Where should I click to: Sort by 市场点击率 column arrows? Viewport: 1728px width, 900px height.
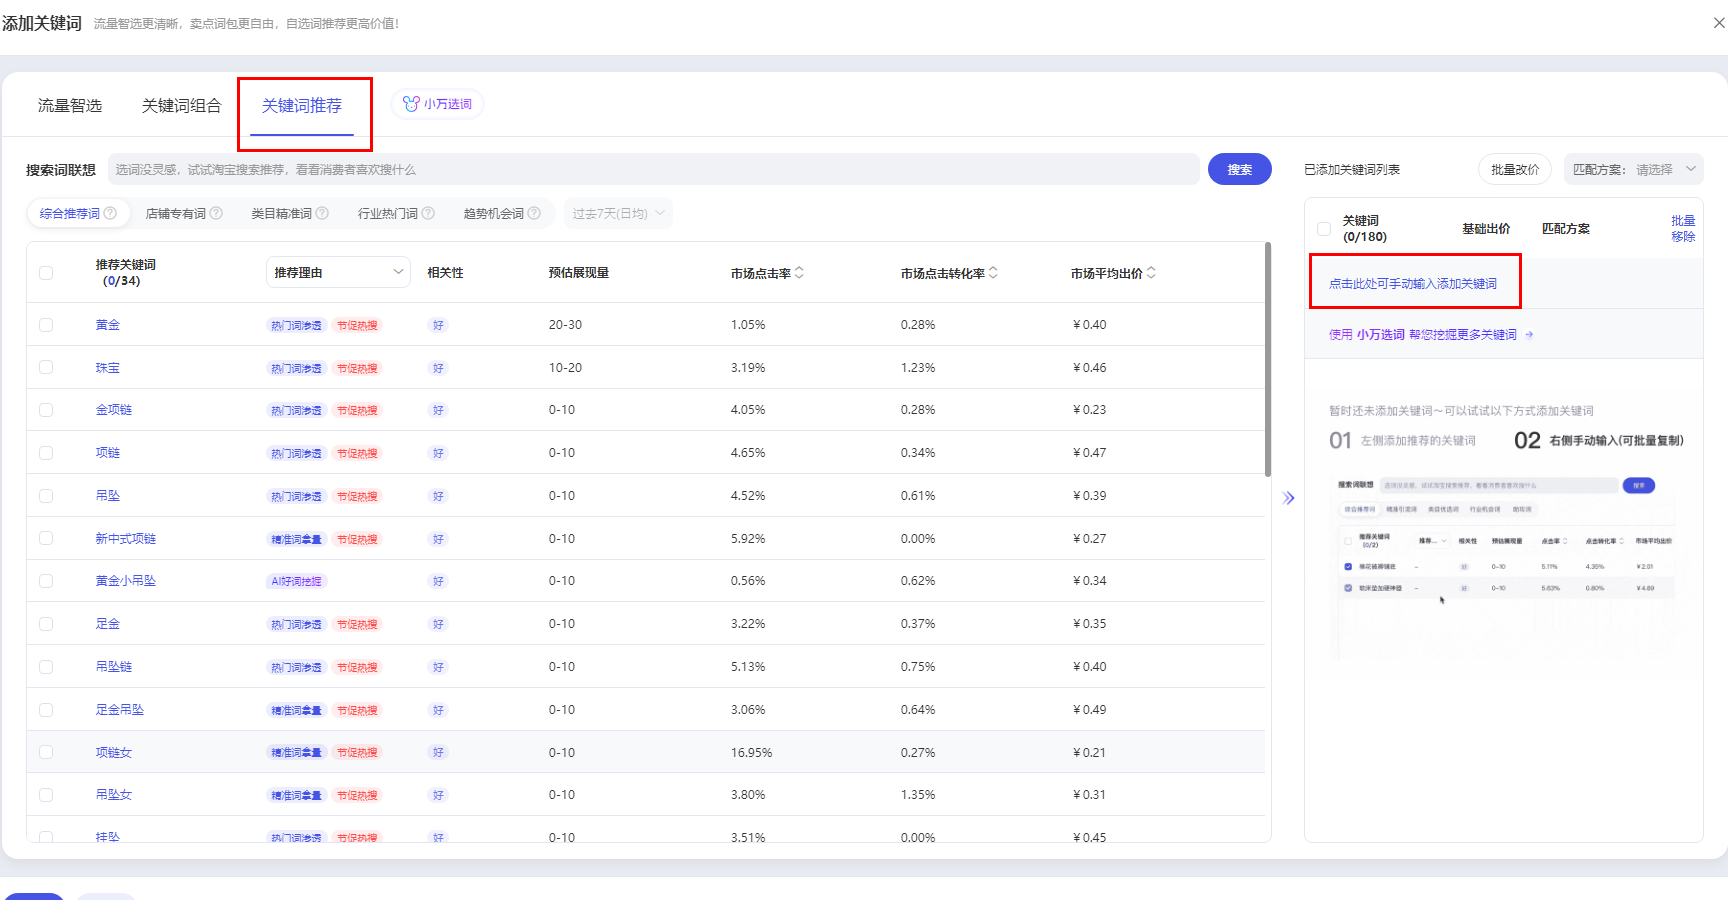point(799,273)
